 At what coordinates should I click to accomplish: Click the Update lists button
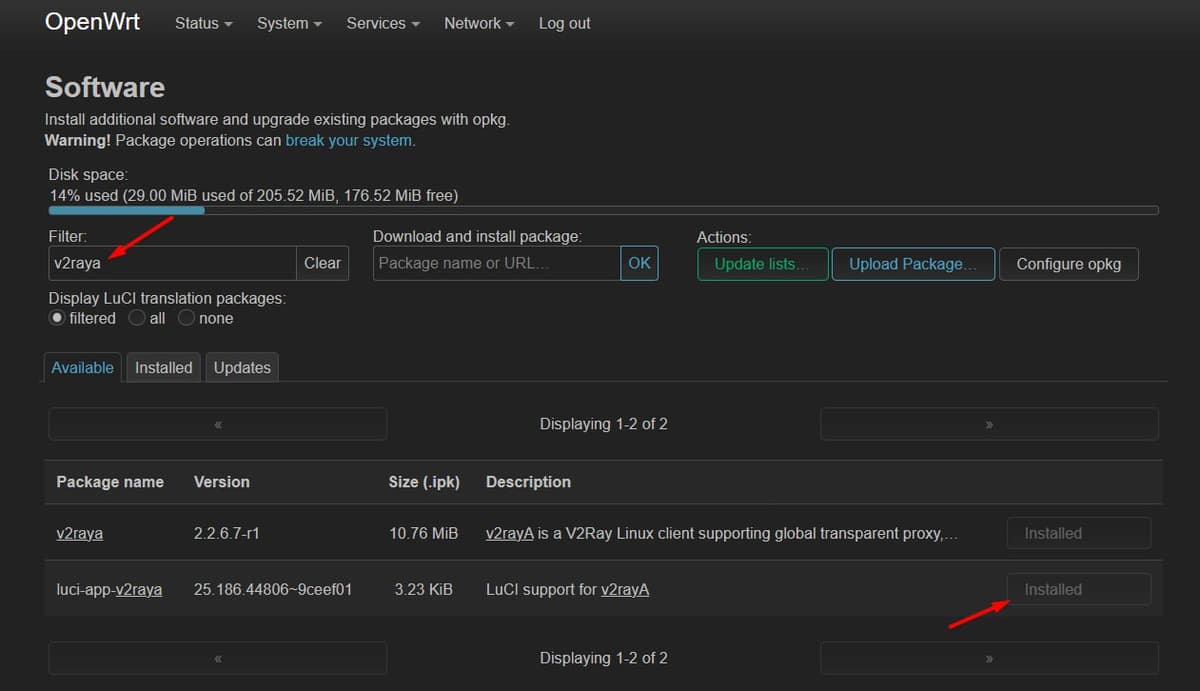(x=762, y=263)
